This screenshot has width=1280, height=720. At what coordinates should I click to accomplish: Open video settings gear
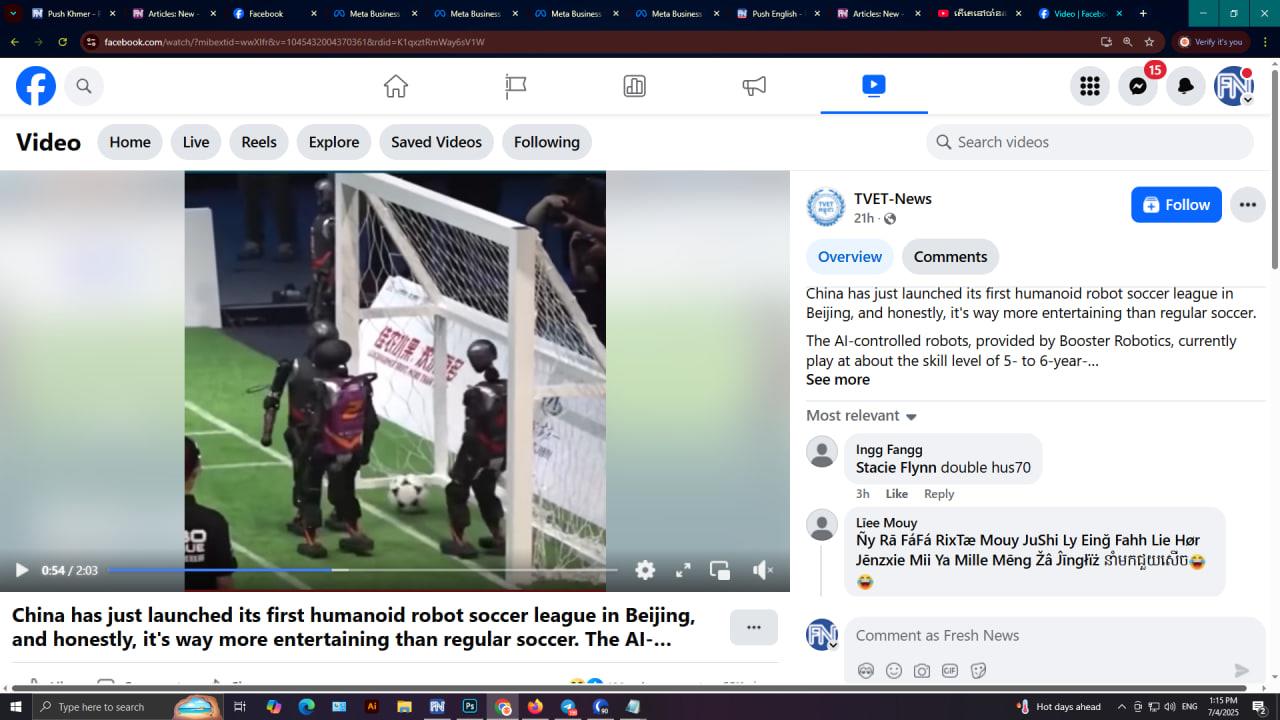tap(645, 570)
